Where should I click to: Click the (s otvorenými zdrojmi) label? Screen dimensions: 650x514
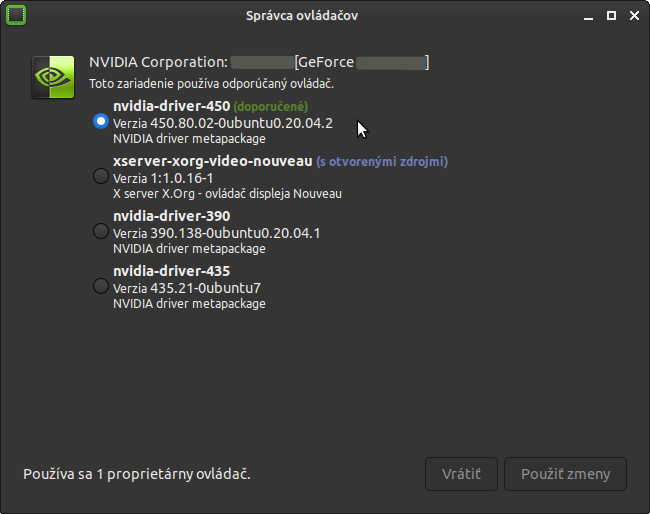[x=382, y=161]
